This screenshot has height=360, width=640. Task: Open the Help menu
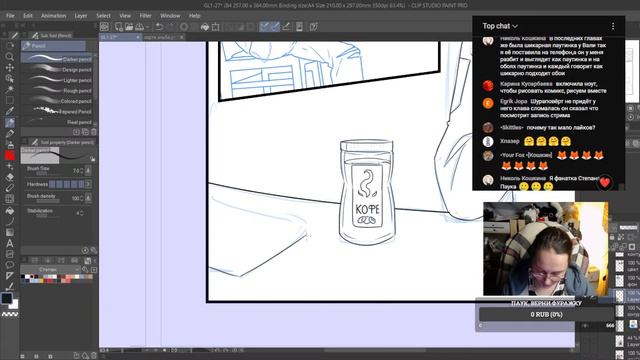194,16
